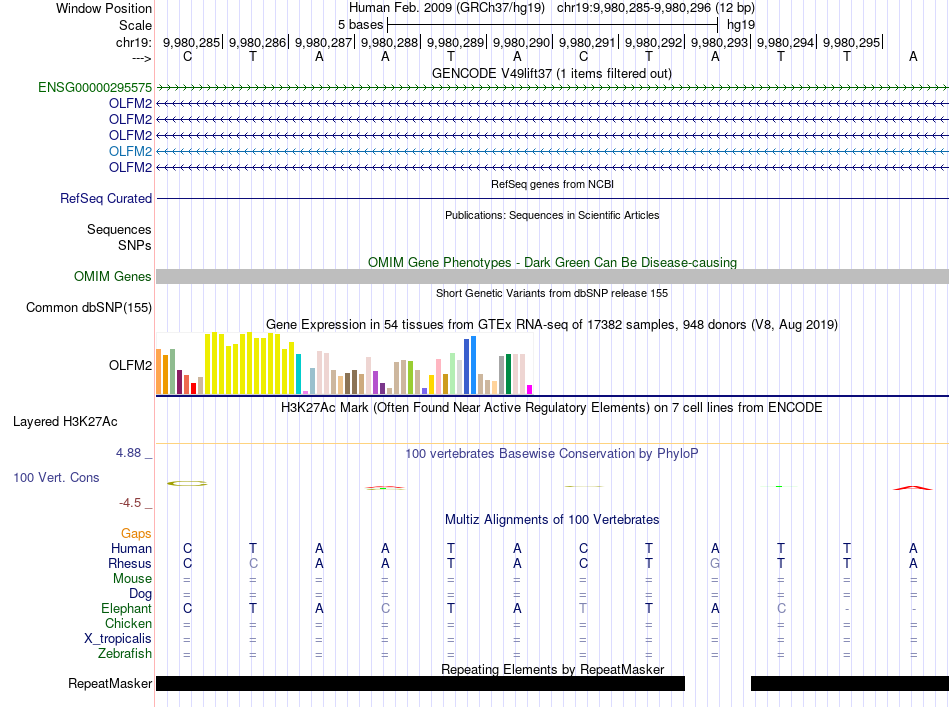Click the RepeatMasker track label

tap(110, 683)
